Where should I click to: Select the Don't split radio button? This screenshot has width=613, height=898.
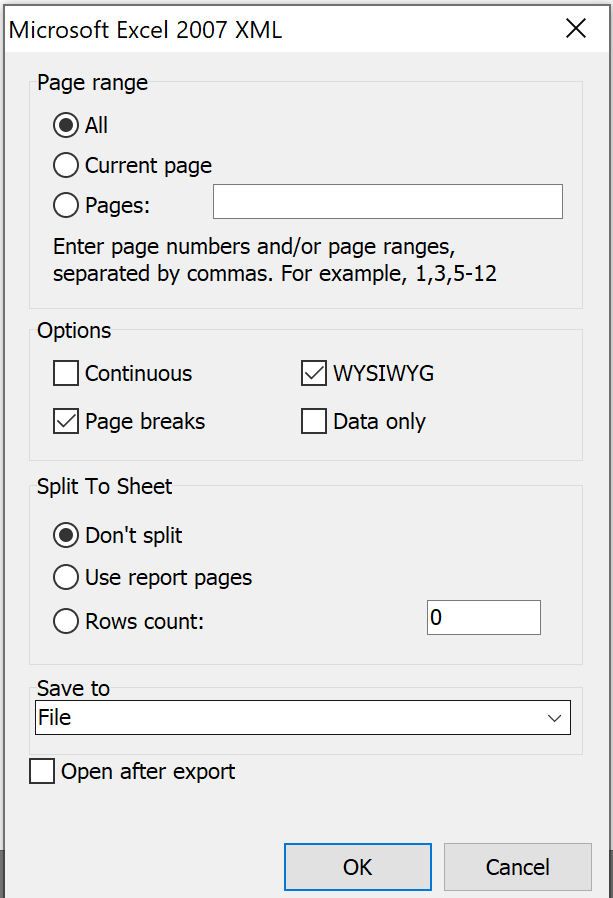[66, 535]
